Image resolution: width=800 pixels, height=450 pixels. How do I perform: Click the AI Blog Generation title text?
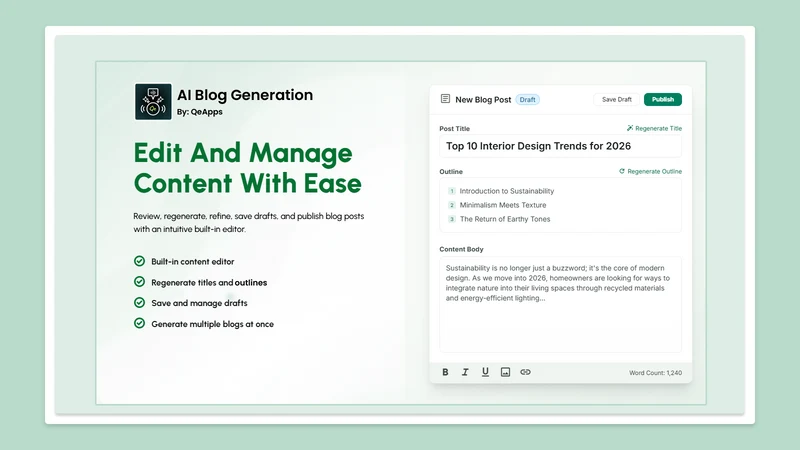(x=245, y=95)
